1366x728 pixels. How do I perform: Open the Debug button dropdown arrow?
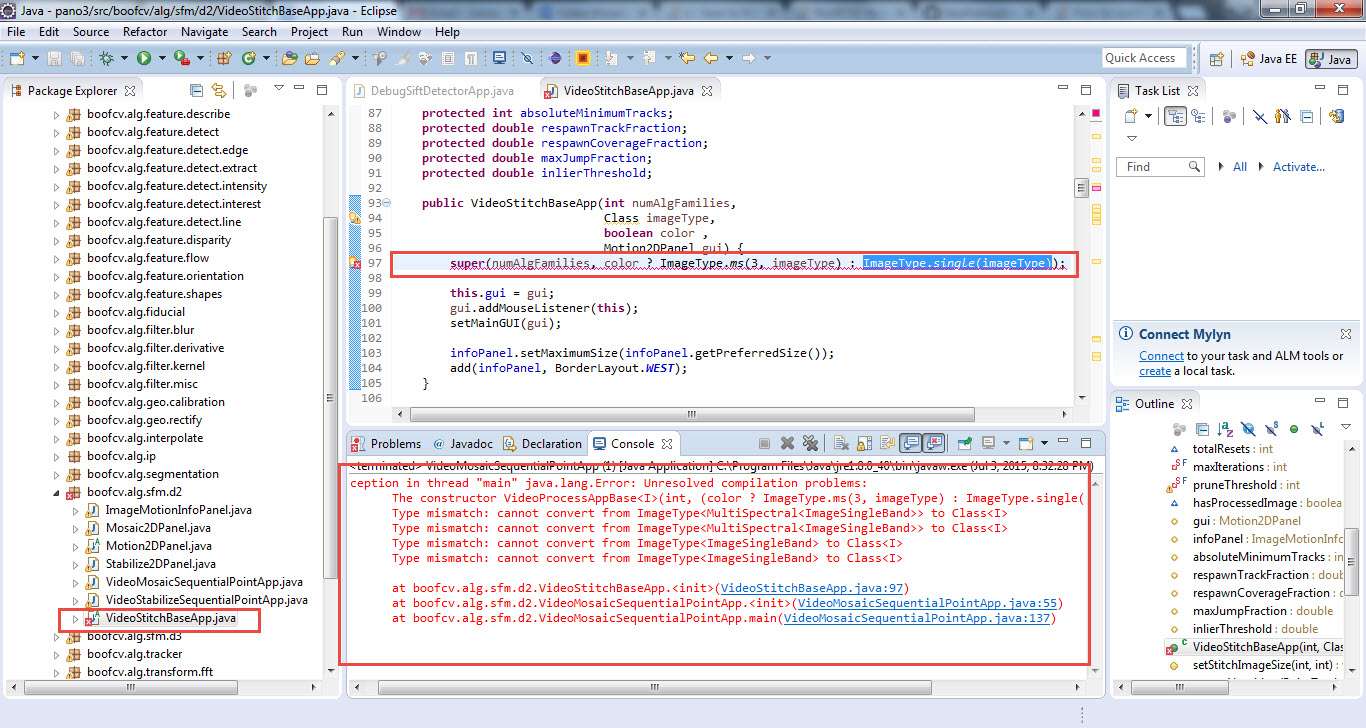coord(124,58)
